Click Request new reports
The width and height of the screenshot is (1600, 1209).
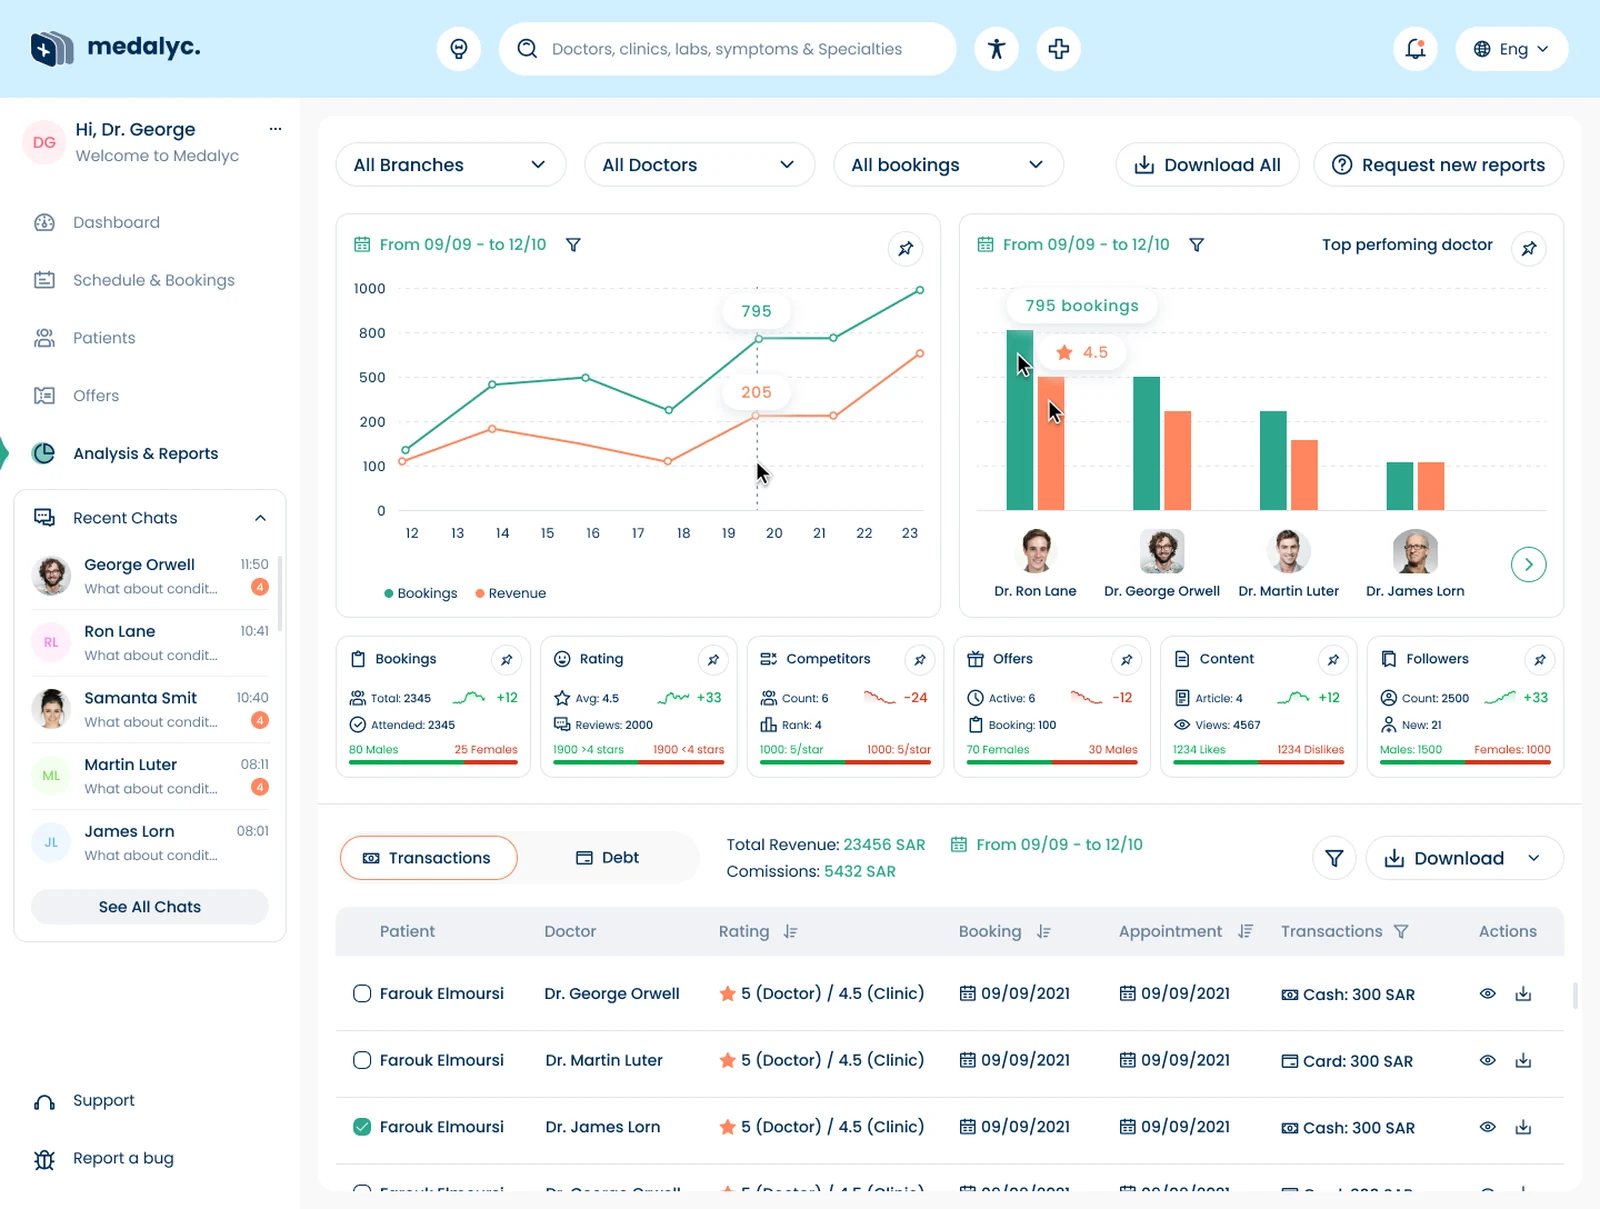(1439, 165)
